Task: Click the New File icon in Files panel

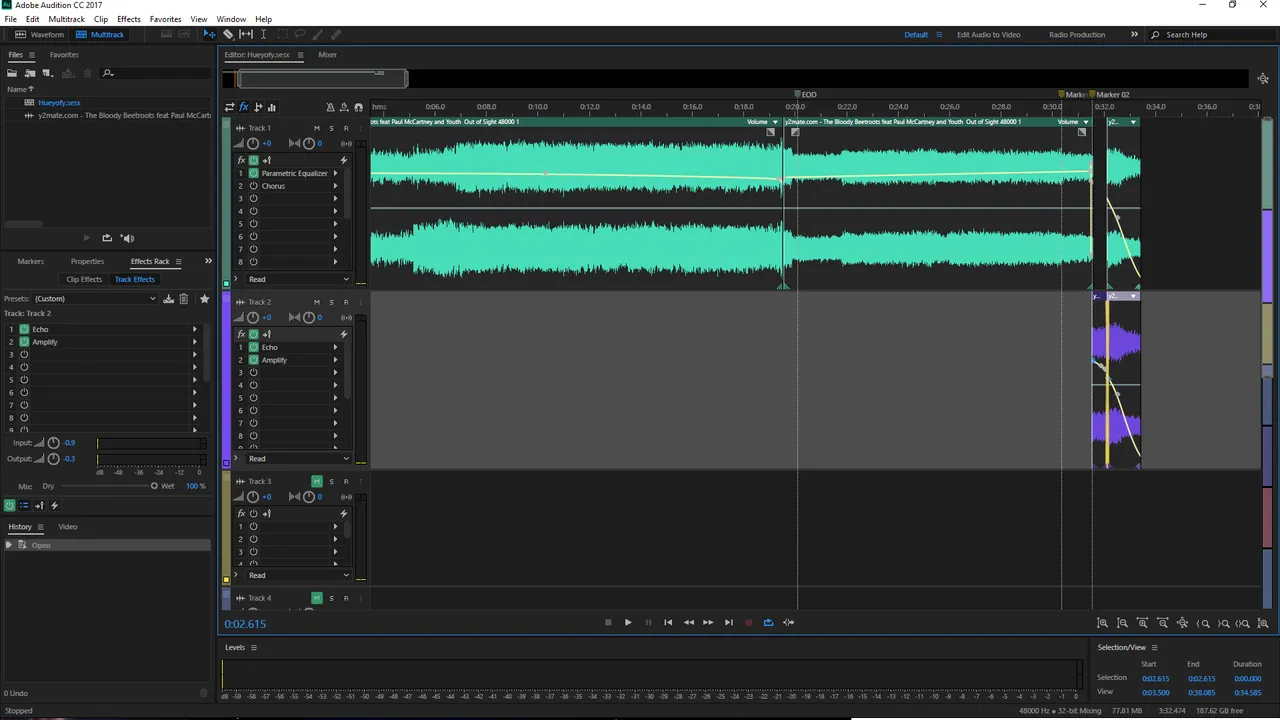Action: click(48, 73)
